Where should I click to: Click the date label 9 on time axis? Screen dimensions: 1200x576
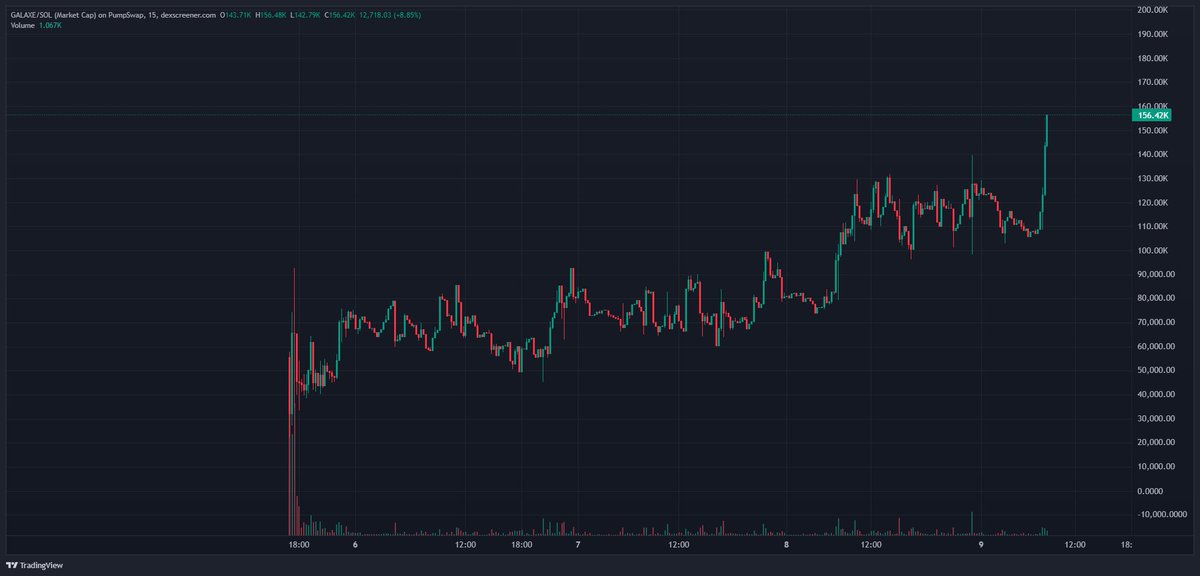pyautogui.click(x=981, y=545)
